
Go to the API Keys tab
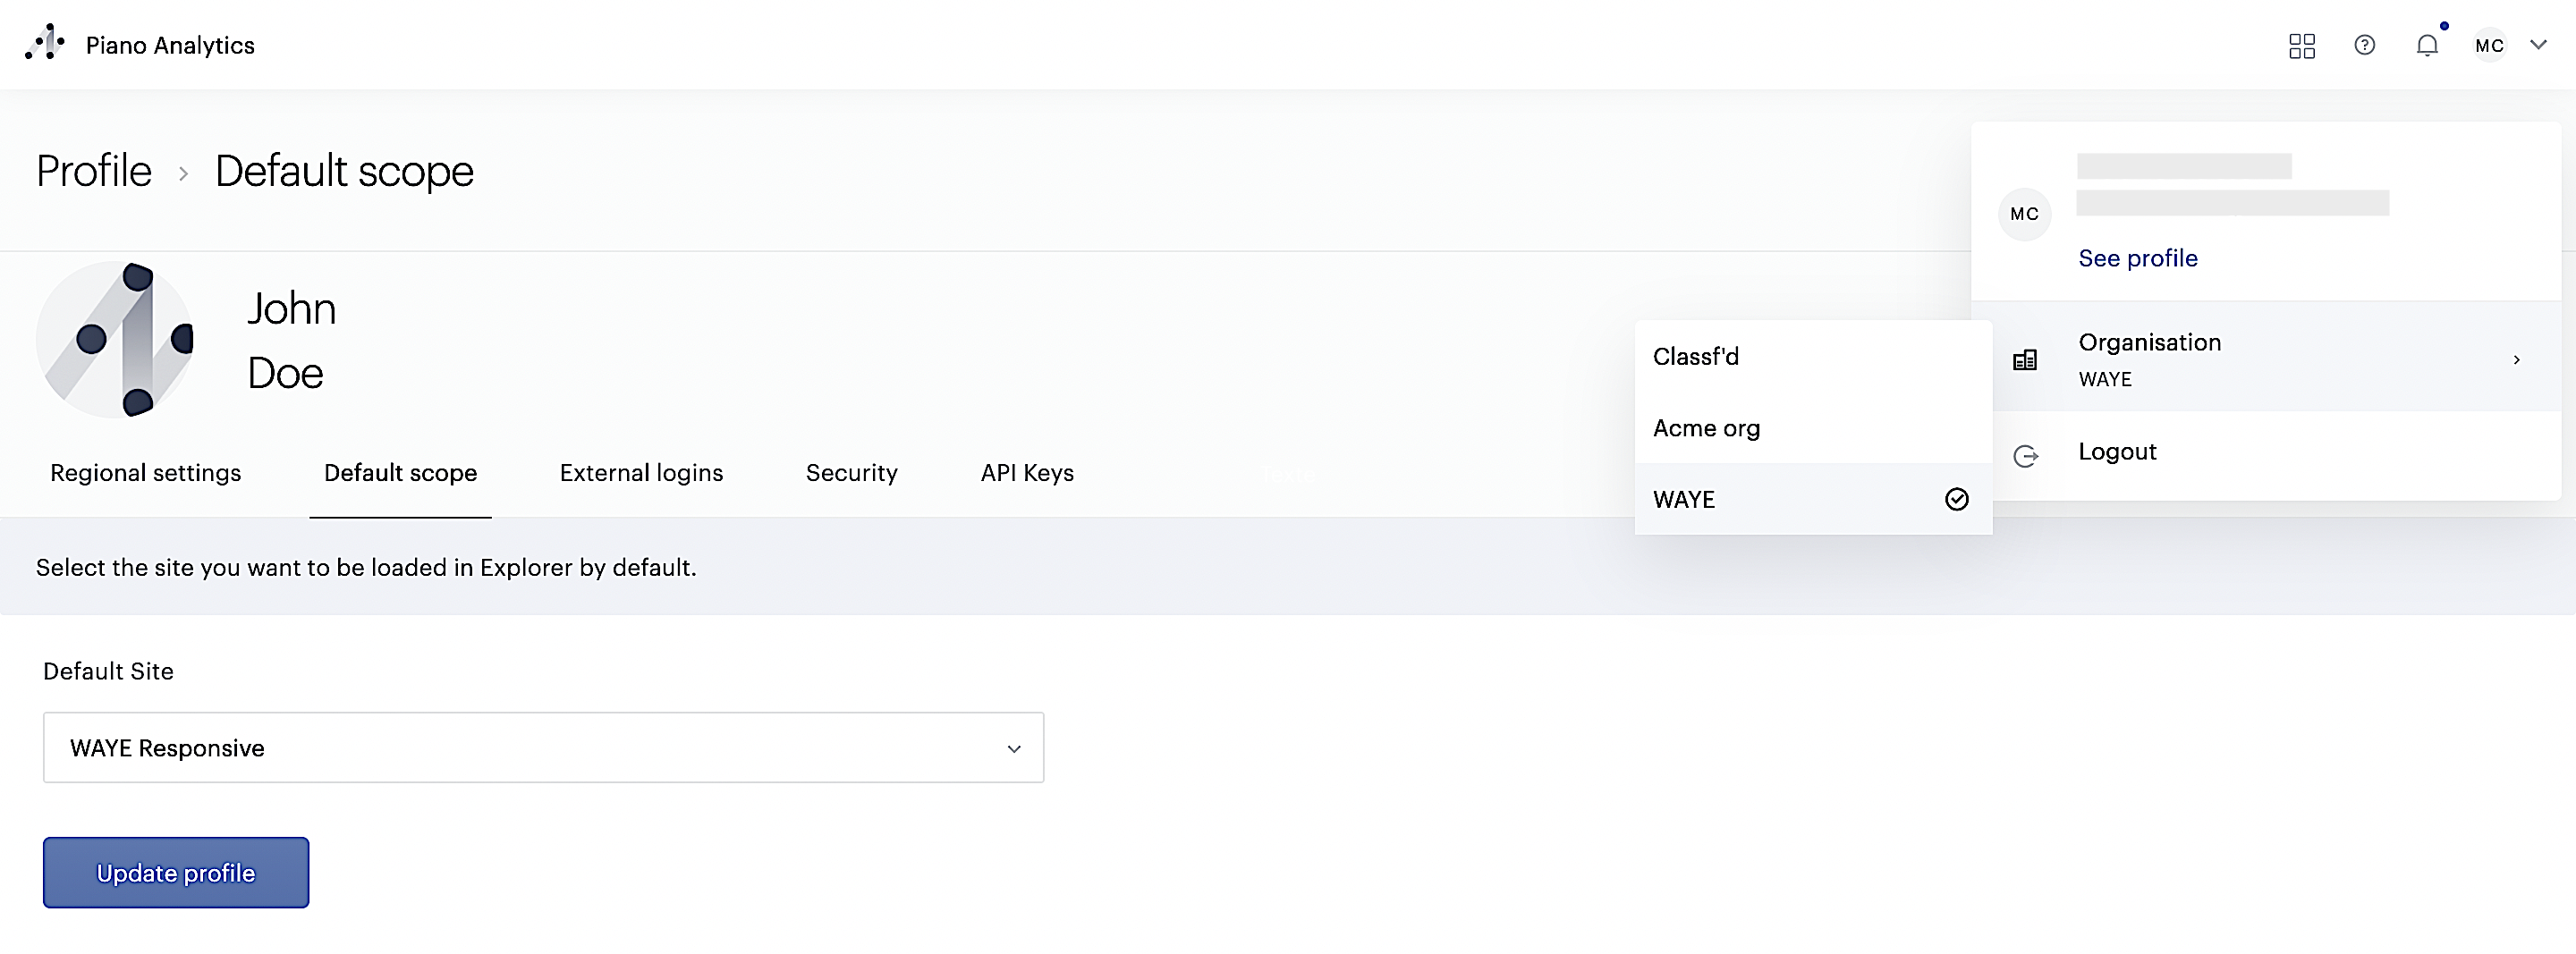click(x=1027, y=473)
